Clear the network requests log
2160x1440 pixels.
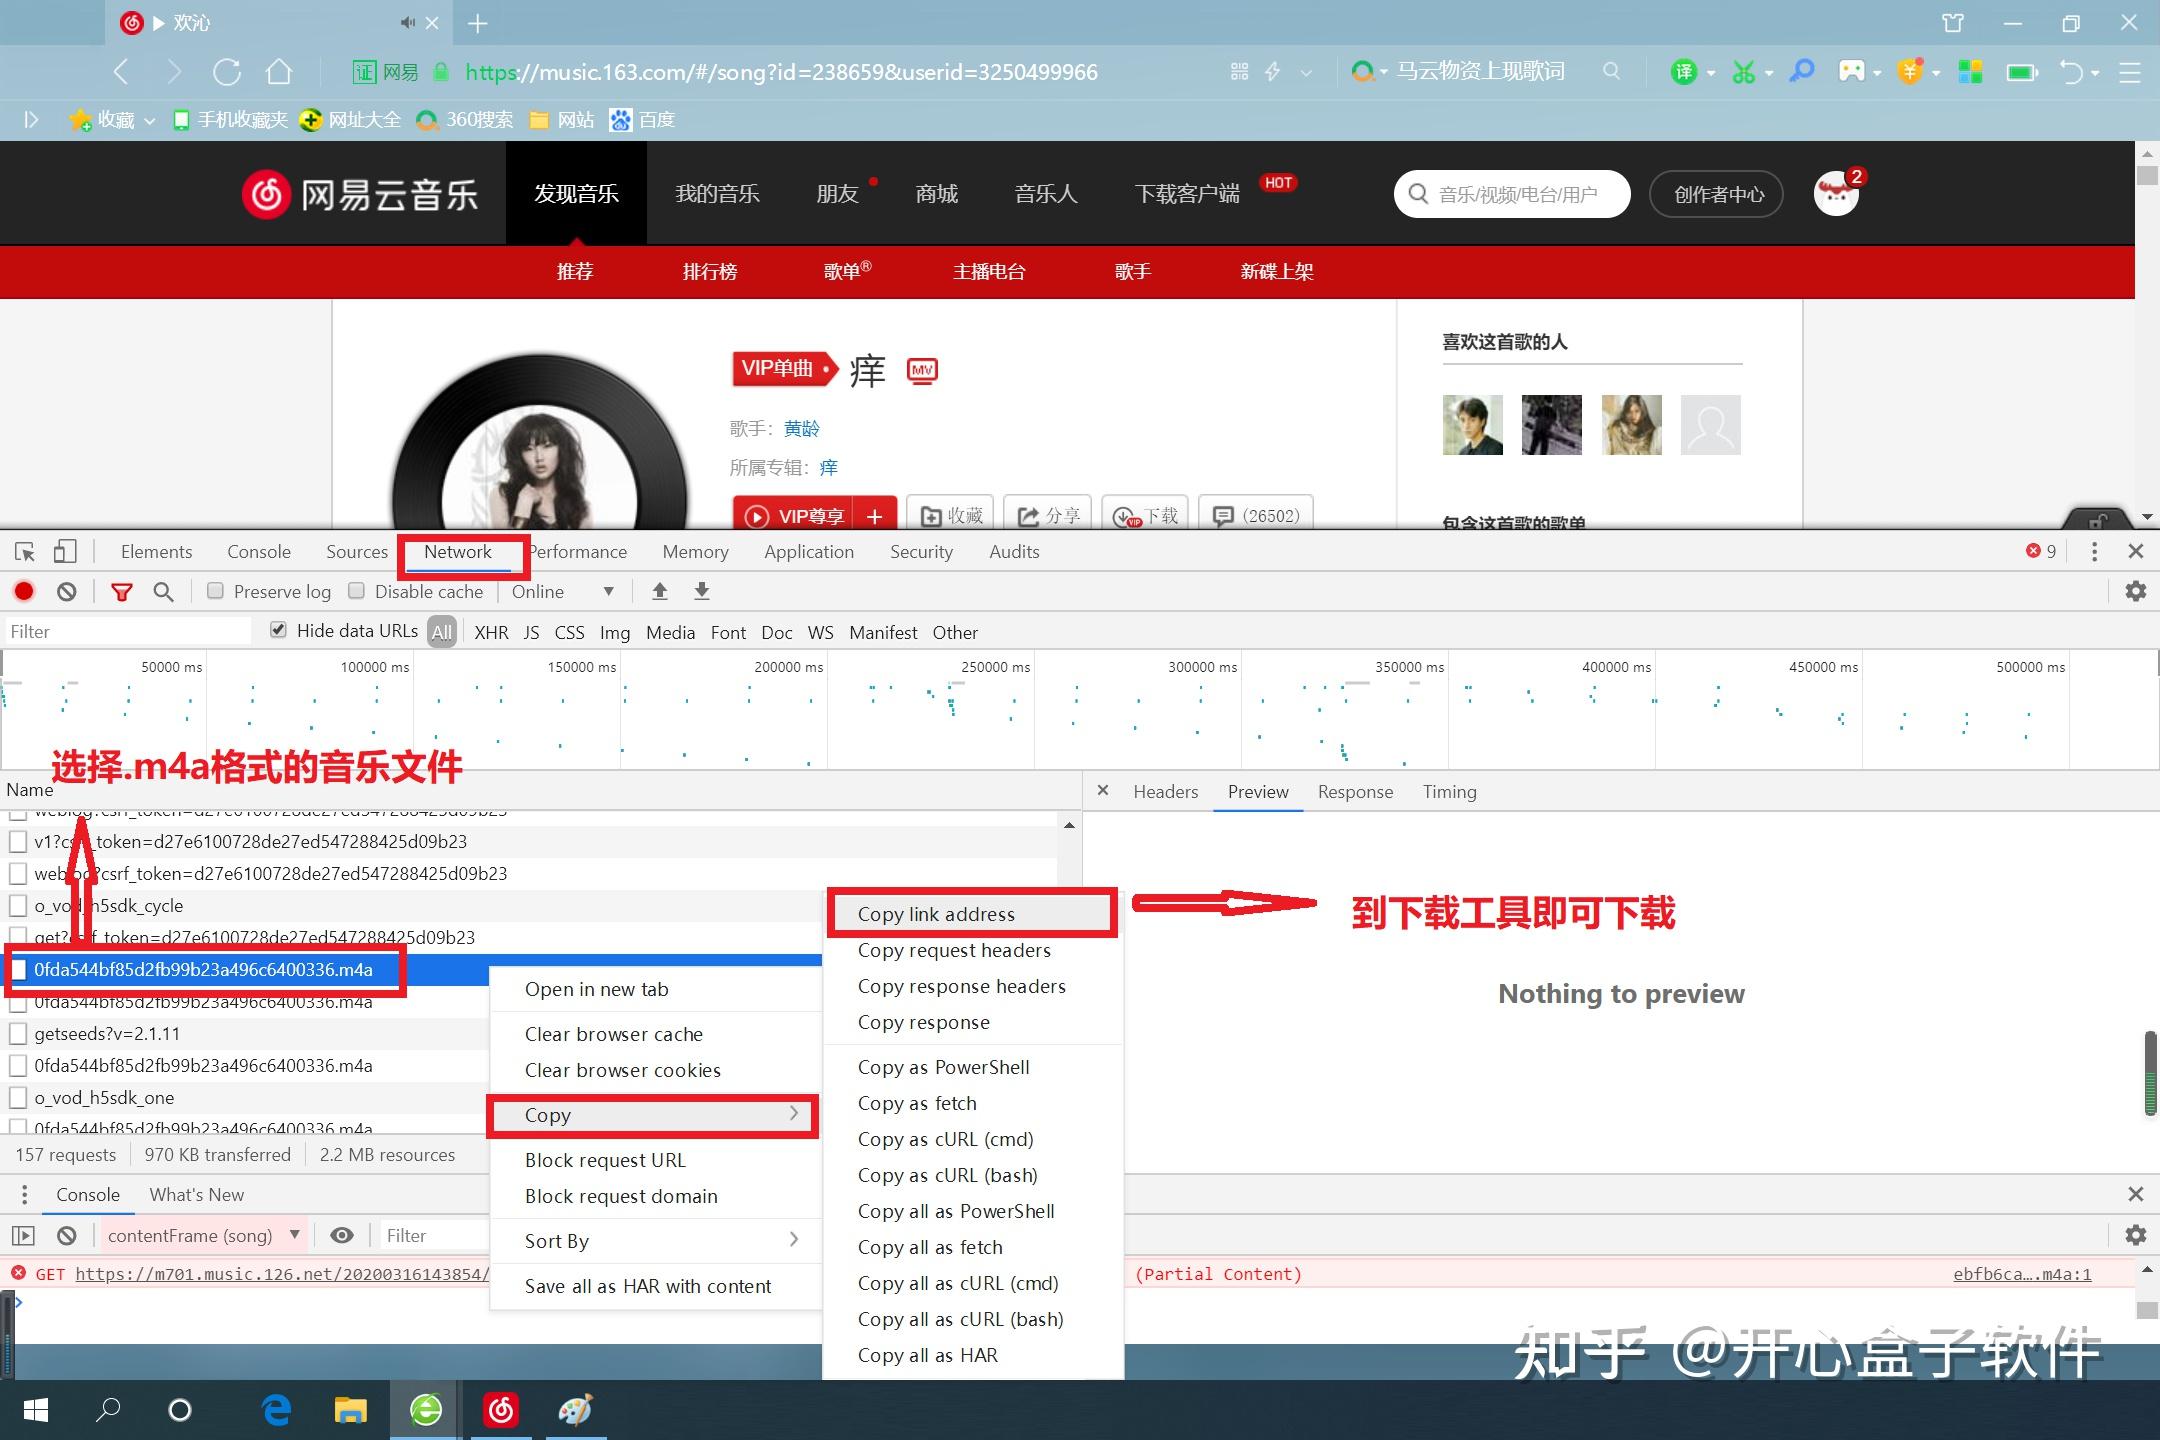pyautogui.click(x=66, y=591)
